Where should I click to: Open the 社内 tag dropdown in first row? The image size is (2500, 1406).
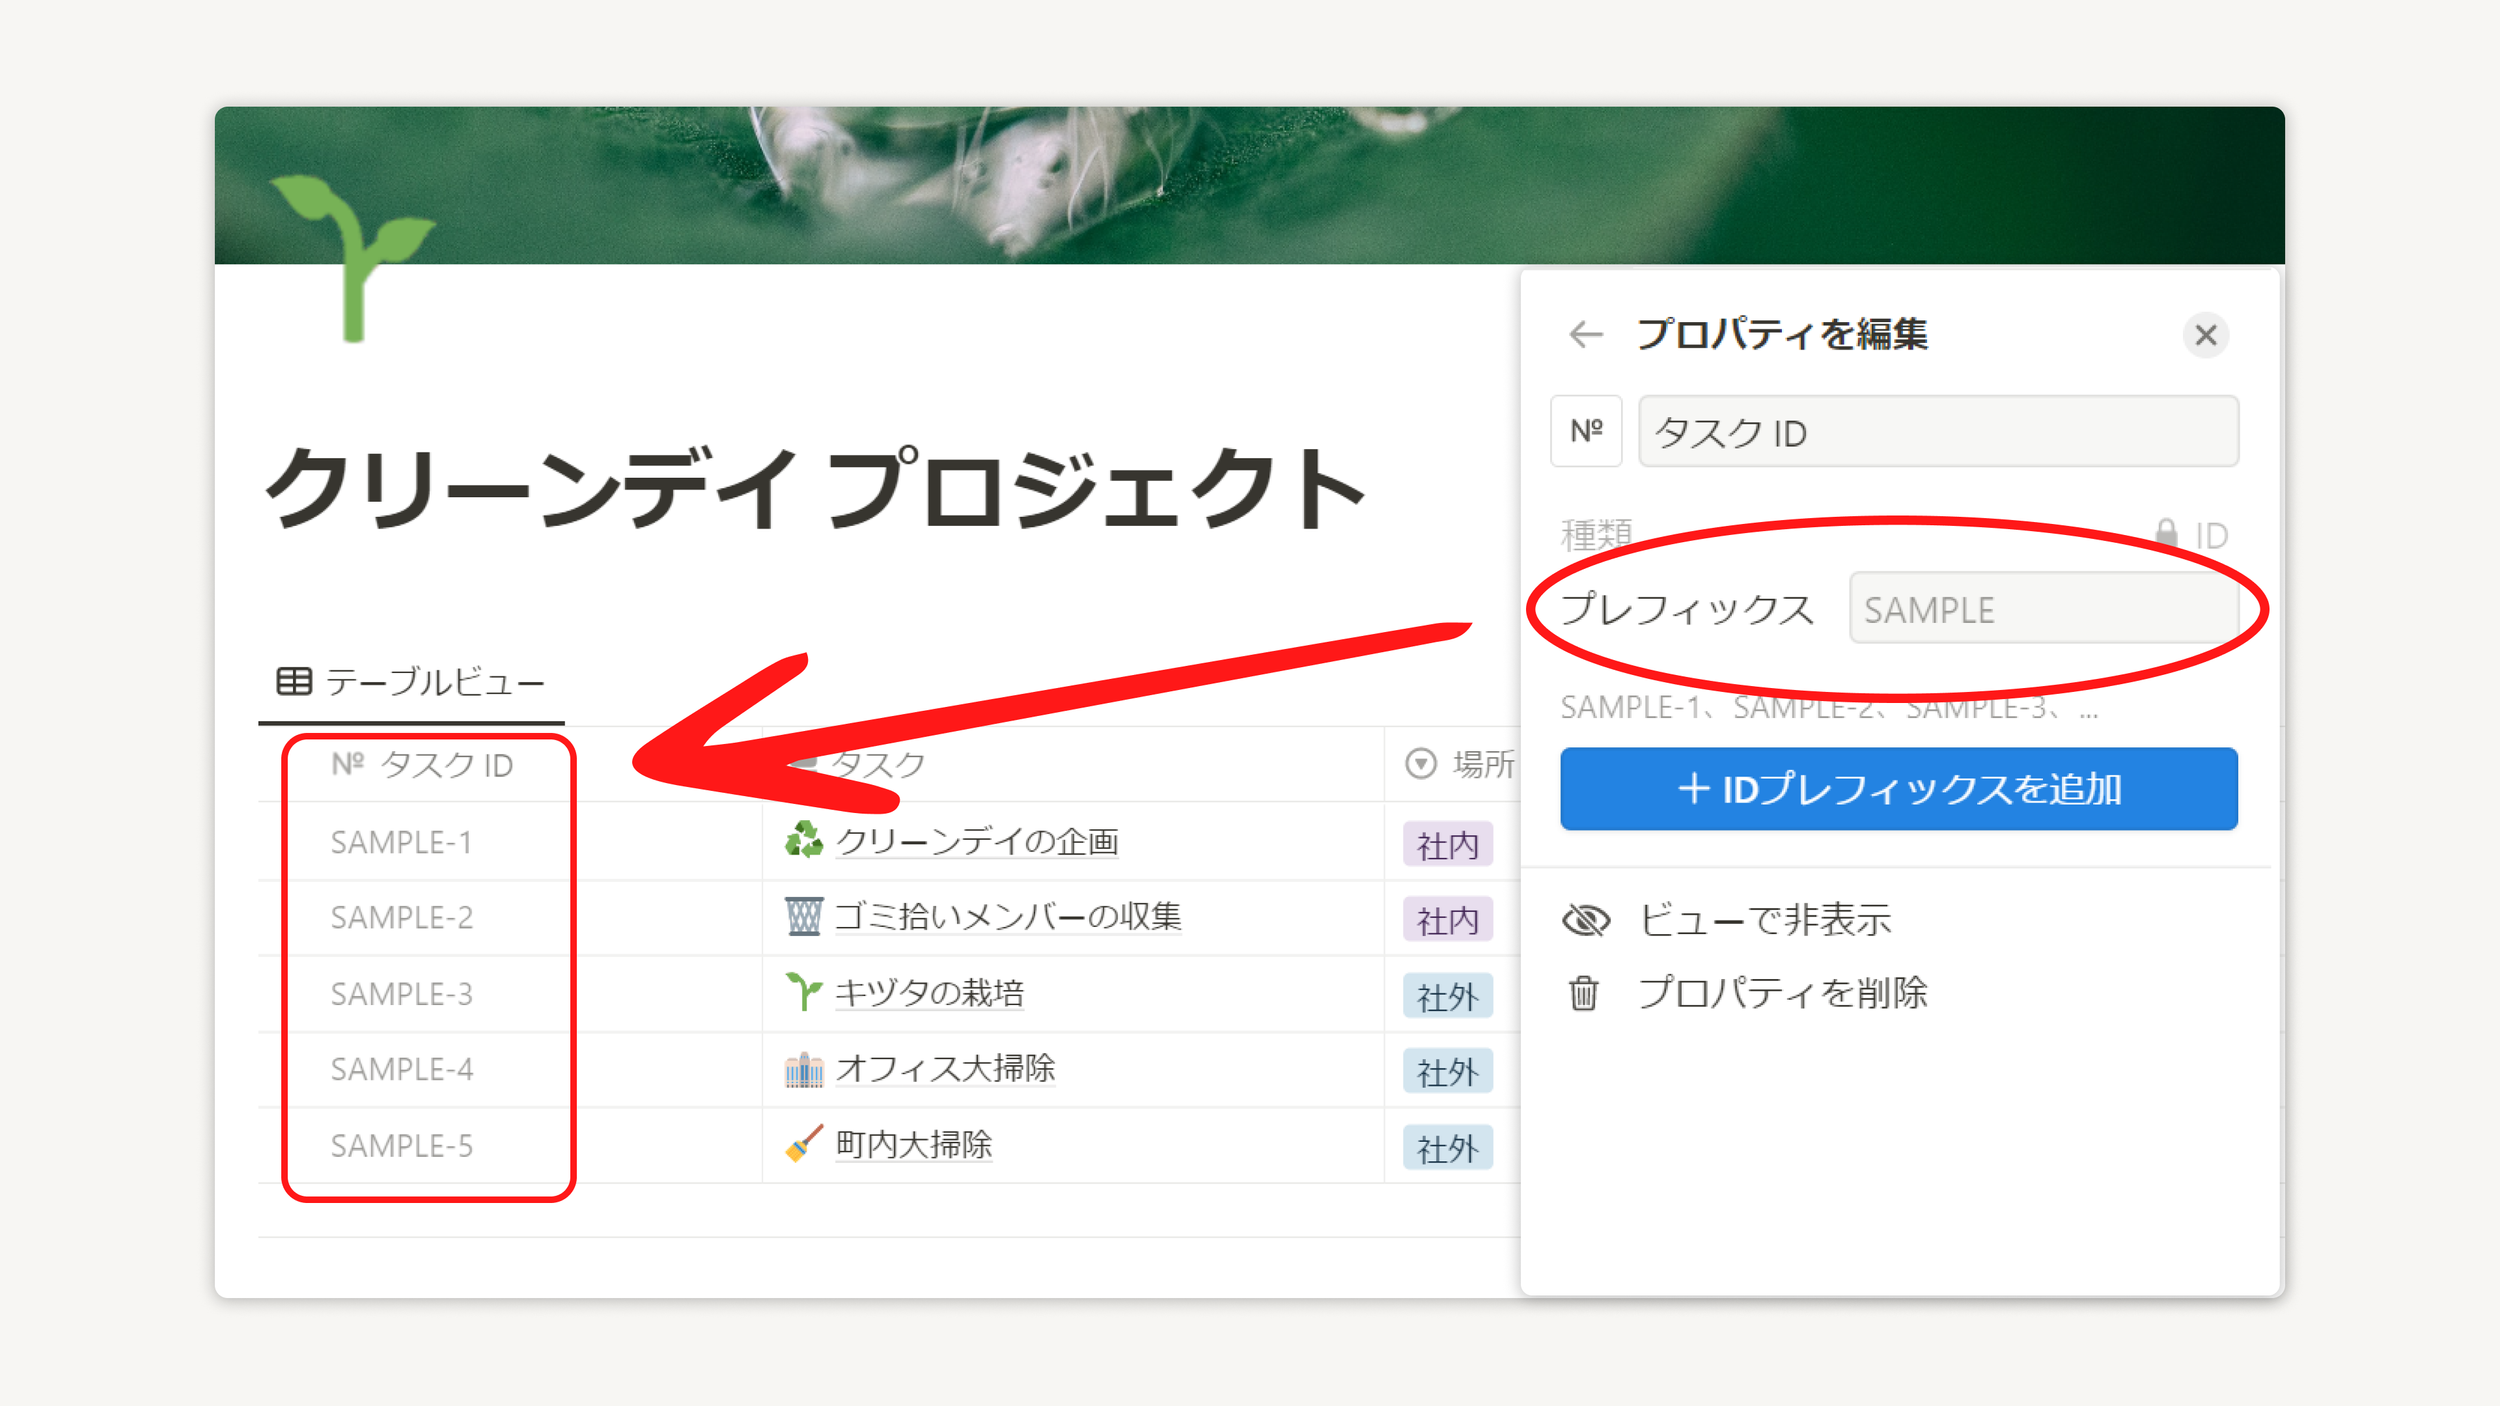pos(1447,845)
